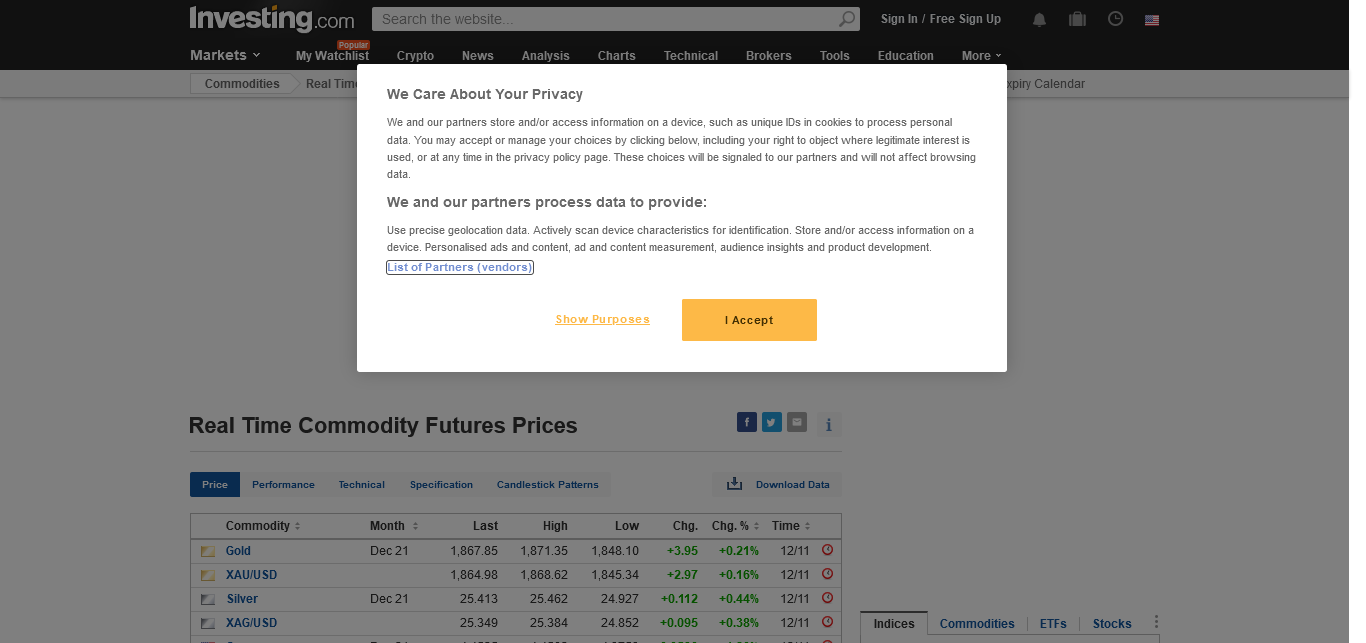Click the email share icon

tap(796, 422)
